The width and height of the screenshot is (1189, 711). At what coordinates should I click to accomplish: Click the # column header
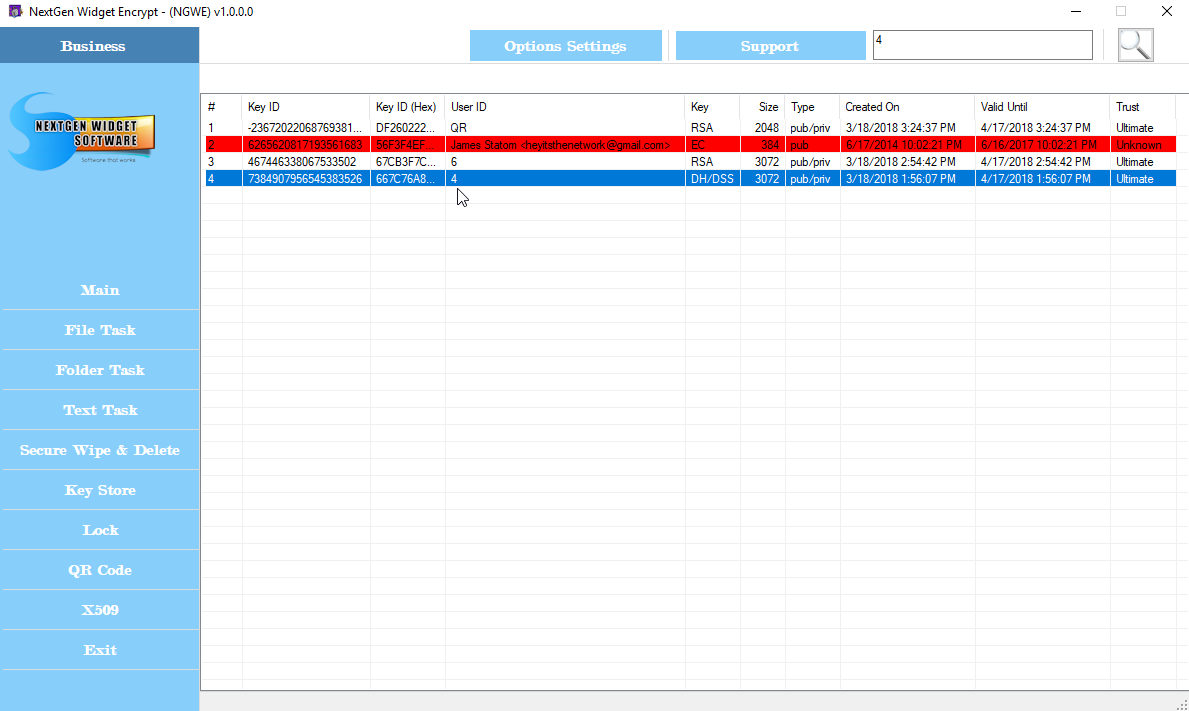(224, 107)
